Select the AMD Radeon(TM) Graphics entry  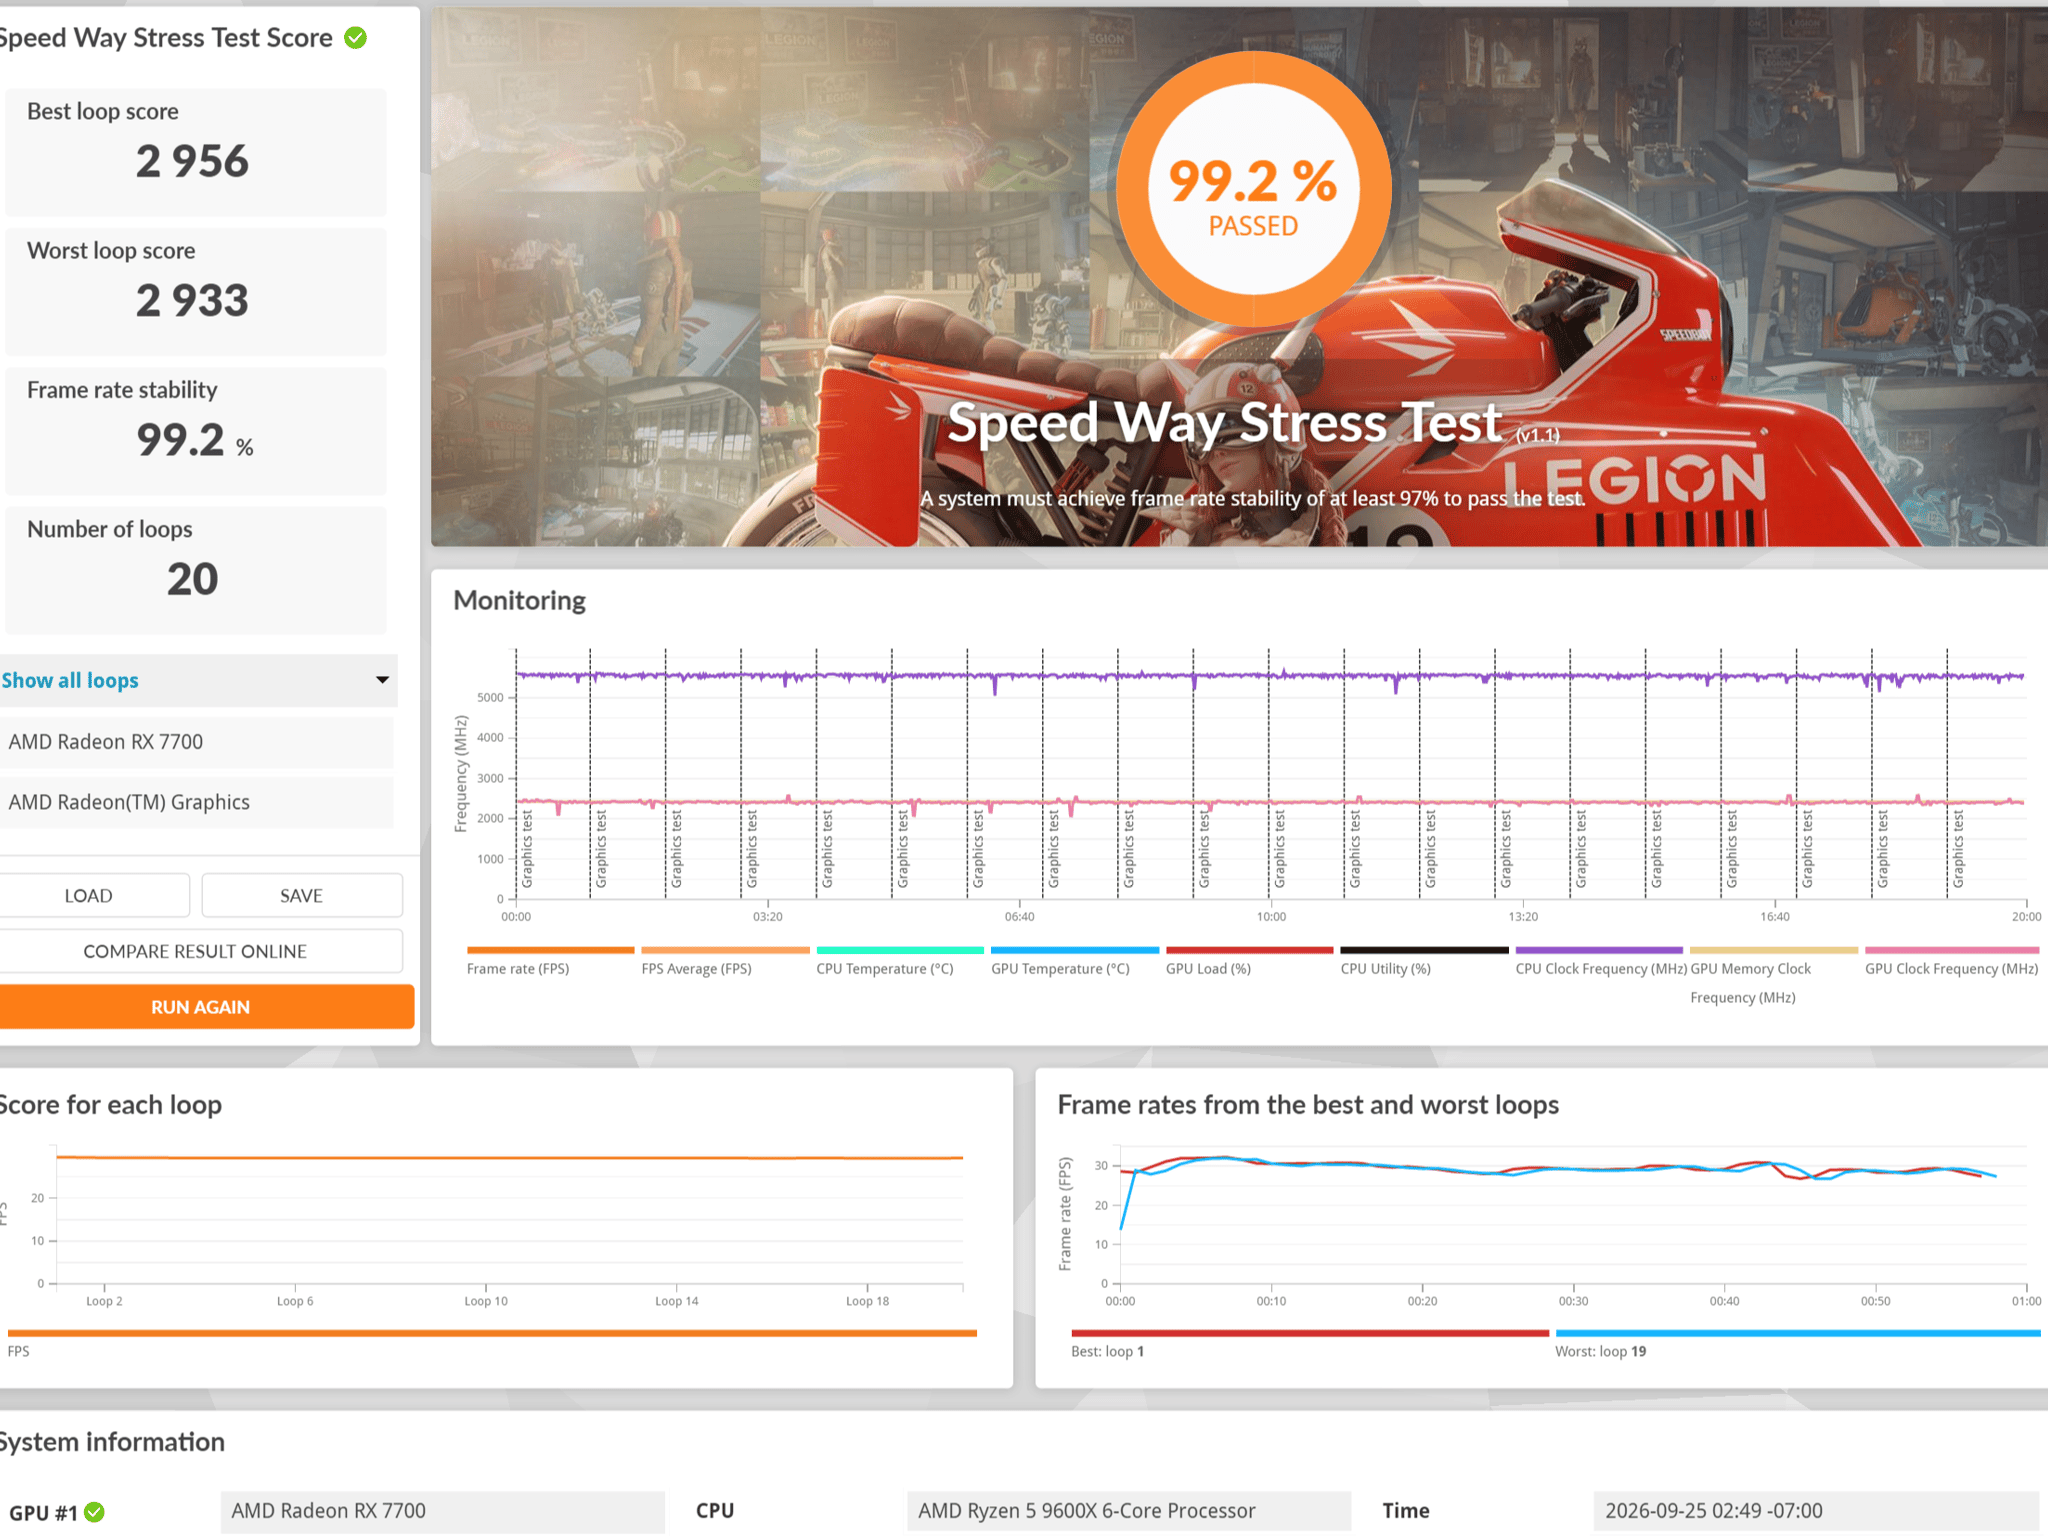[x=196, y=802]
